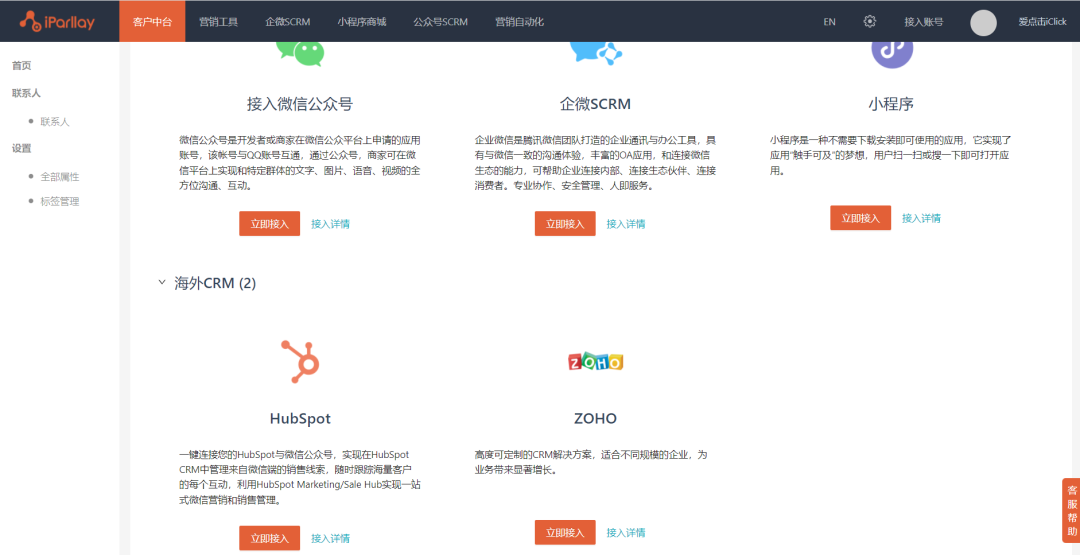Switch language to EN
The width and height of the screenshot is (1080, 555).
829,21
